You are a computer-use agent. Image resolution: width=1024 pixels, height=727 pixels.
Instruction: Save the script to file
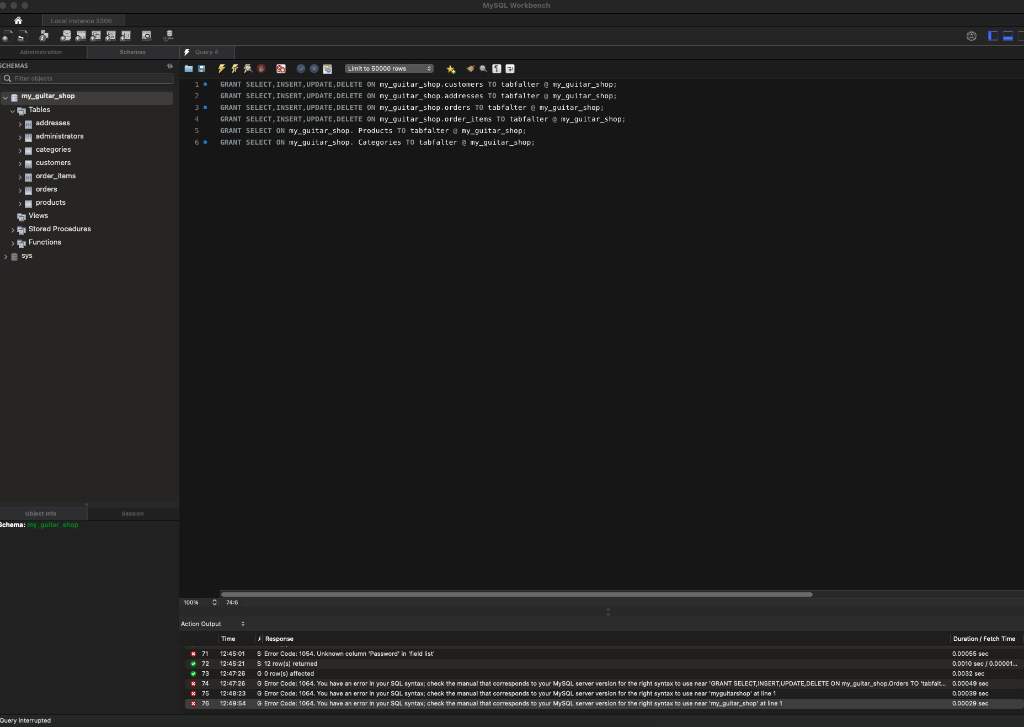coord(202,69)
